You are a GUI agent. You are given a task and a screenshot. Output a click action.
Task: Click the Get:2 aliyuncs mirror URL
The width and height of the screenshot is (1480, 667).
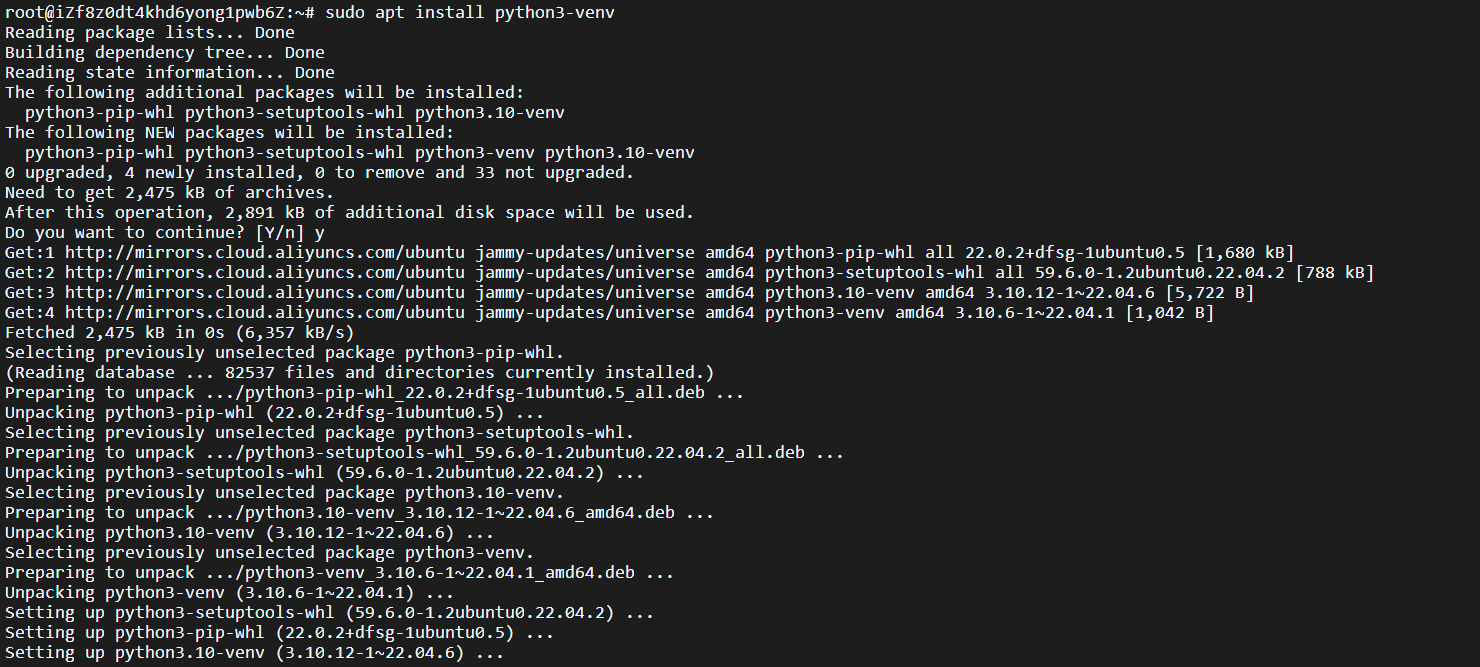pos(265,273)
